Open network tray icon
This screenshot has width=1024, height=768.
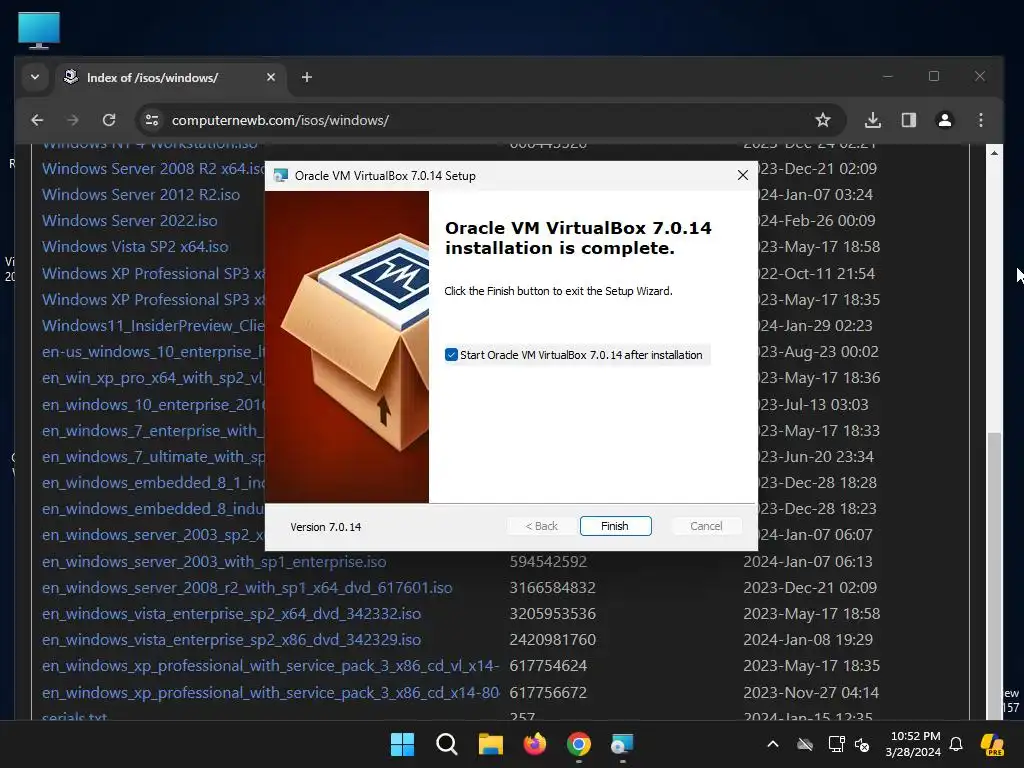click(x=836, y=744)
